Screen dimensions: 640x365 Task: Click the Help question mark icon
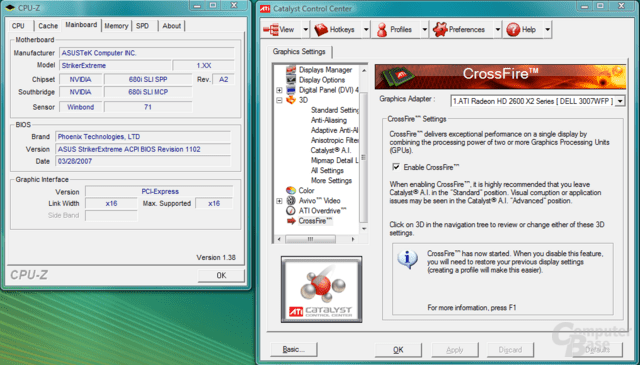[513, 29]
